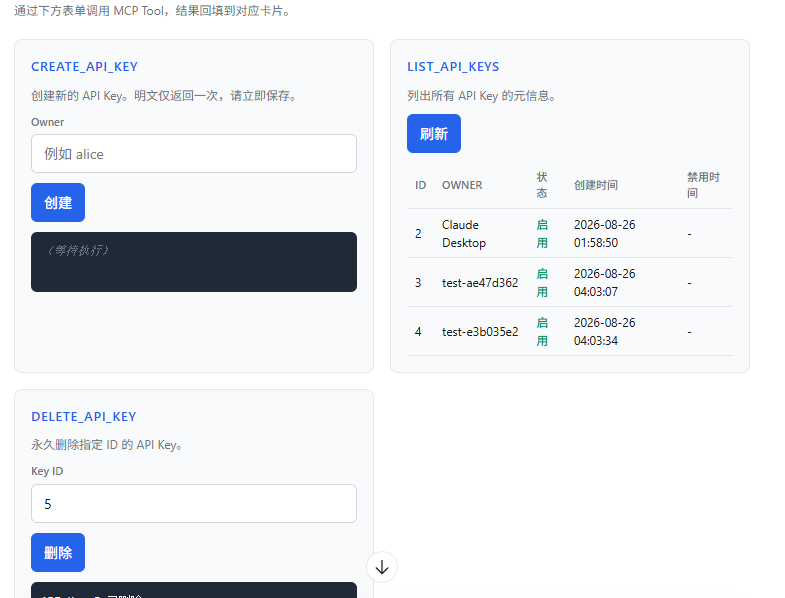Select the LIST_API_KEYS heading
The width and height of the screenshot is (785, 598).
pos(453,67)
